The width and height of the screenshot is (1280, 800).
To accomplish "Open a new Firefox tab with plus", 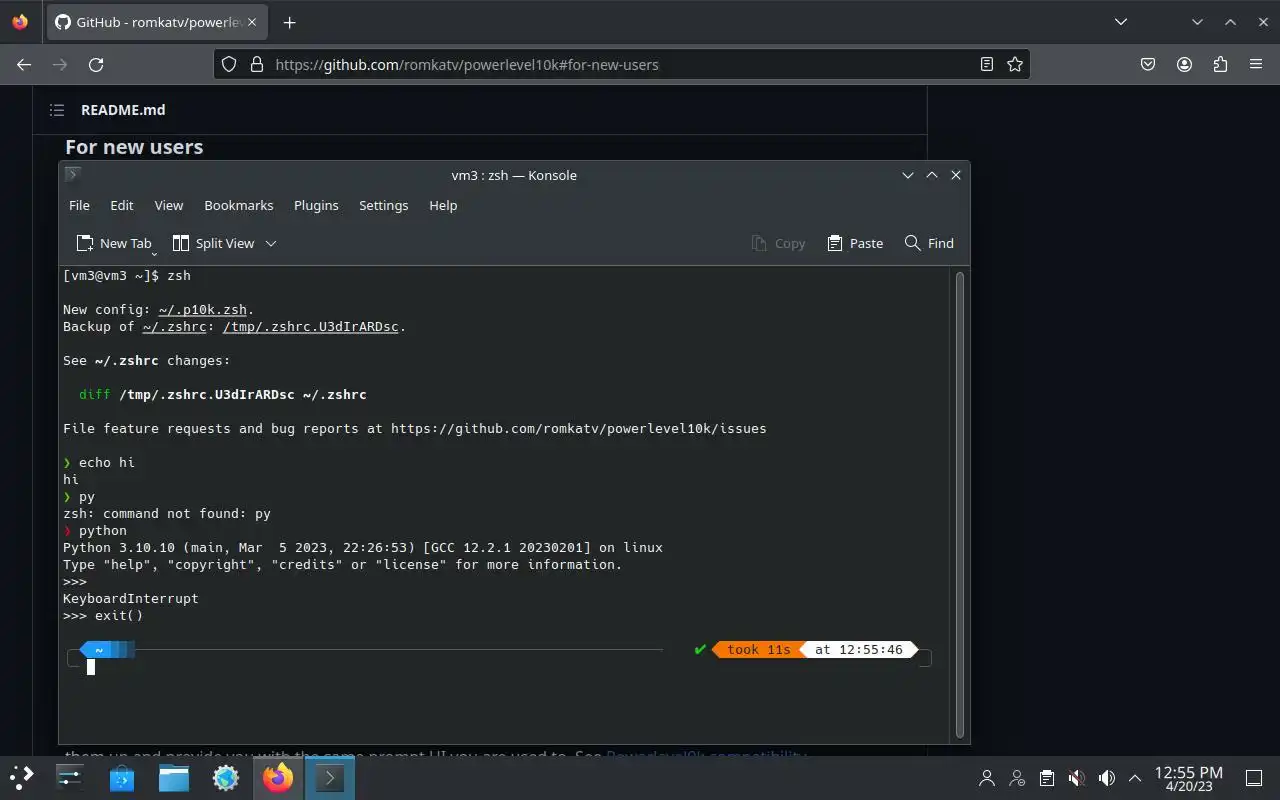I will (x=289, y=22).
